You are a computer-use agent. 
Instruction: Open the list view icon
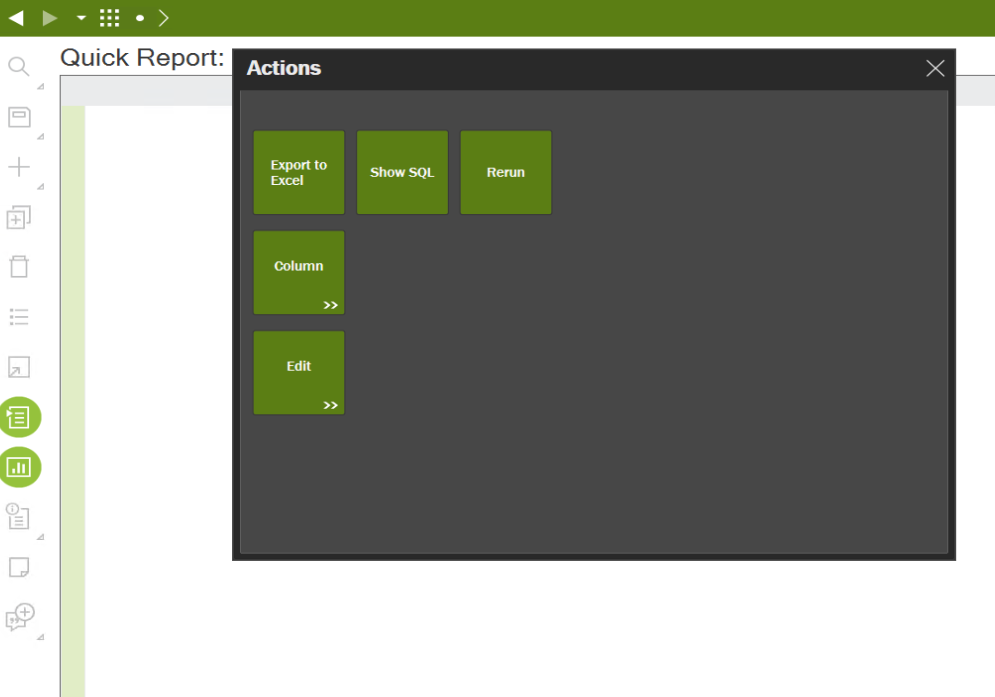pos(19,317)
